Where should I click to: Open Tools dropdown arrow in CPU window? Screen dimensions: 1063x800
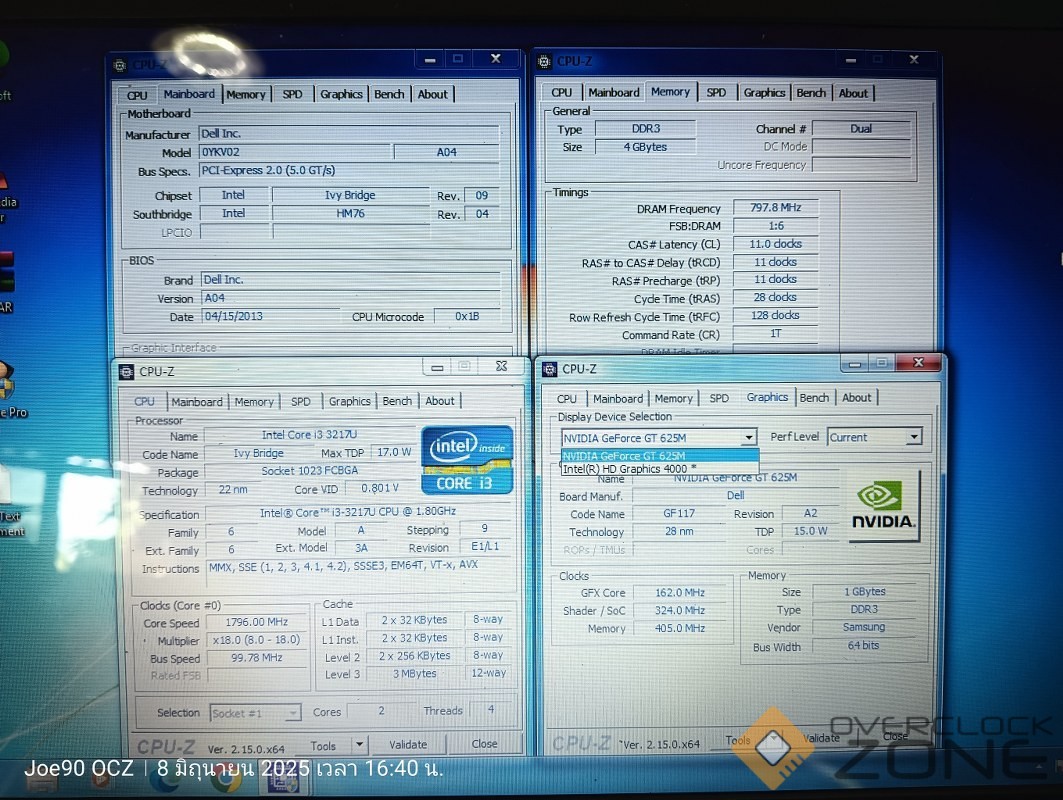point(358,745)
